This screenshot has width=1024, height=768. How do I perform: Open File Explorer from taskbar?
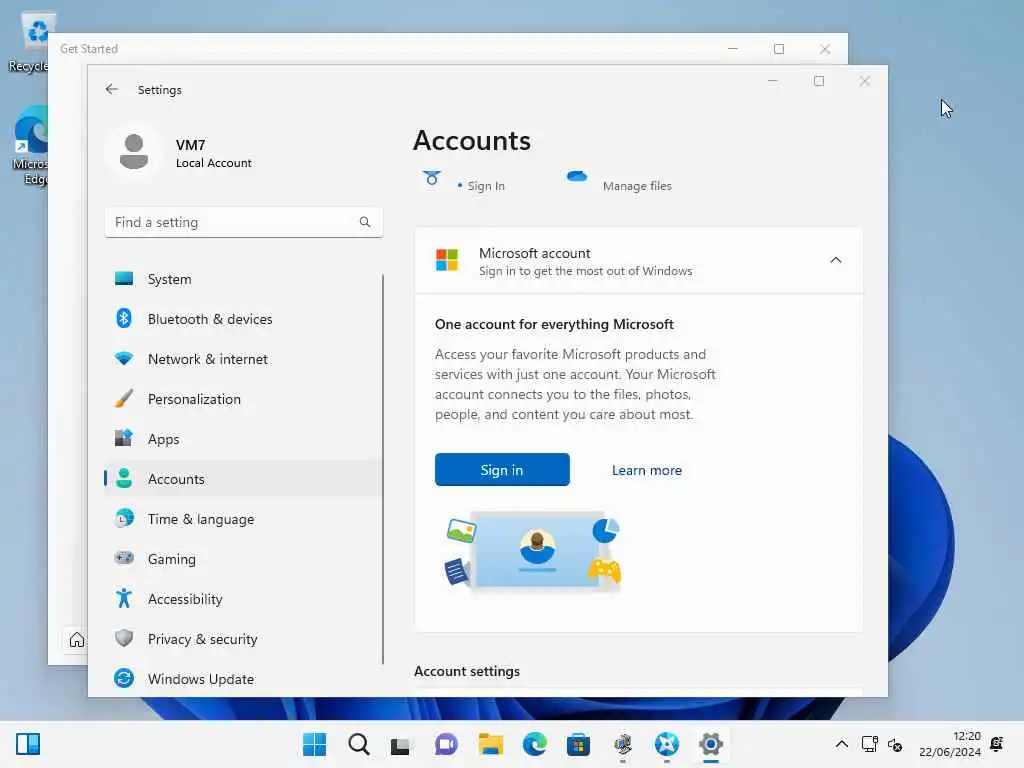(x=490, y=744)
